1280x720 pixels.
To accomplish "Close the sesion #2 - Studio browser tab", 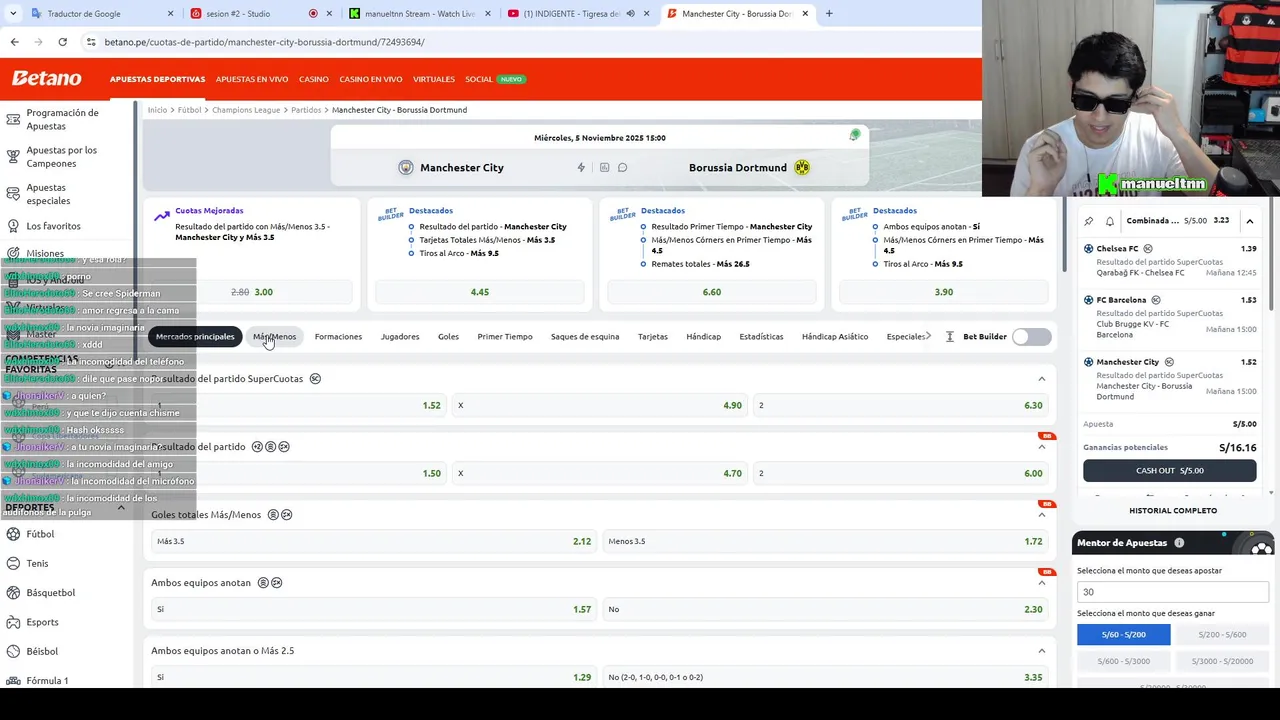I will coord(329,14).
